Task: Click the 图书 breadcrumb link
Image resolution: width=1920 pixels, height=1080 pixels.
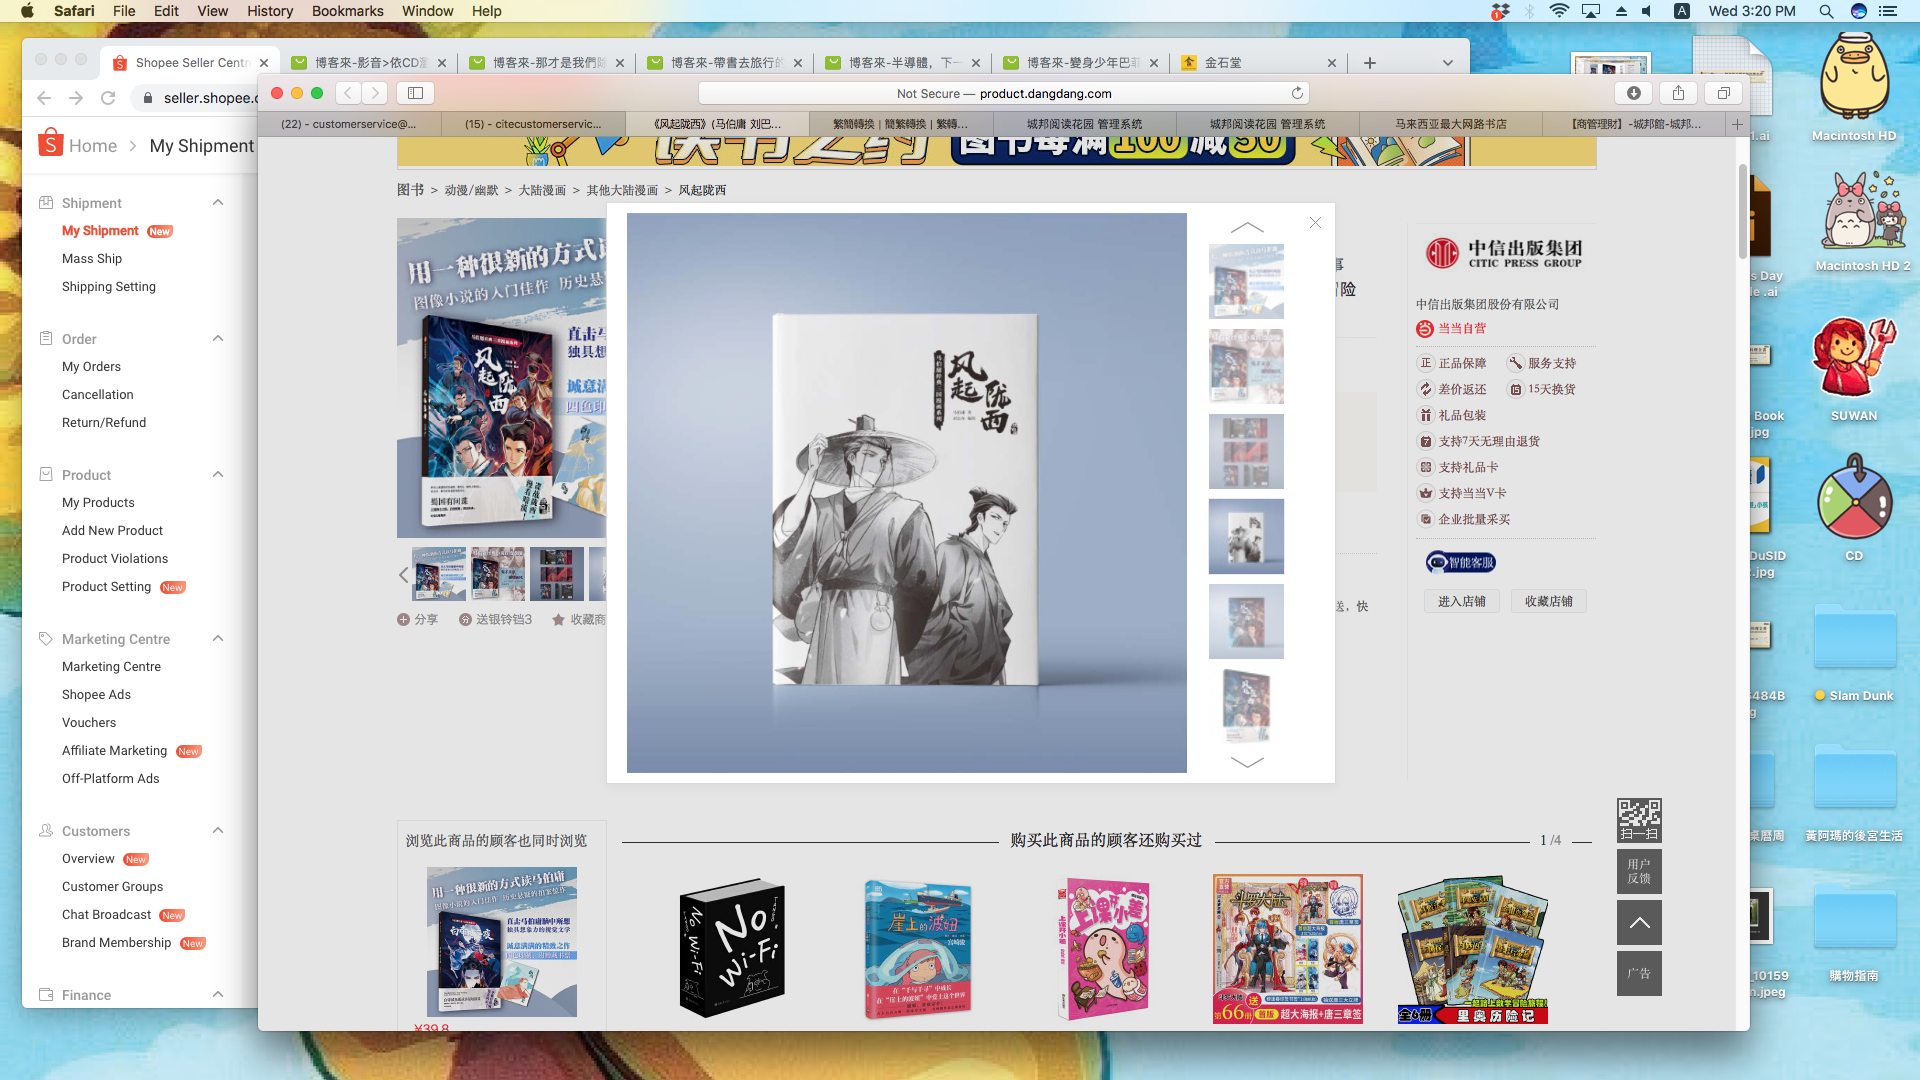Action: [x=410, y=190]
